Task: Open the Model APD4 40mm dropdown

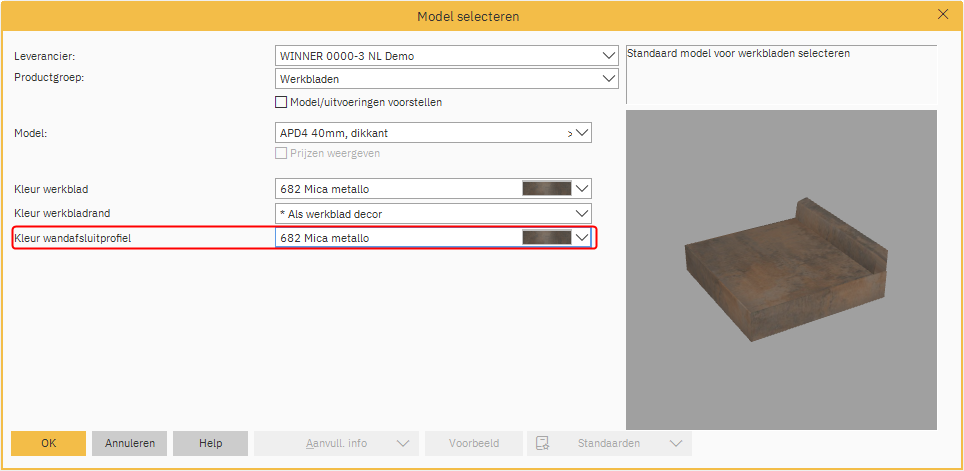Action: point(433,132)
